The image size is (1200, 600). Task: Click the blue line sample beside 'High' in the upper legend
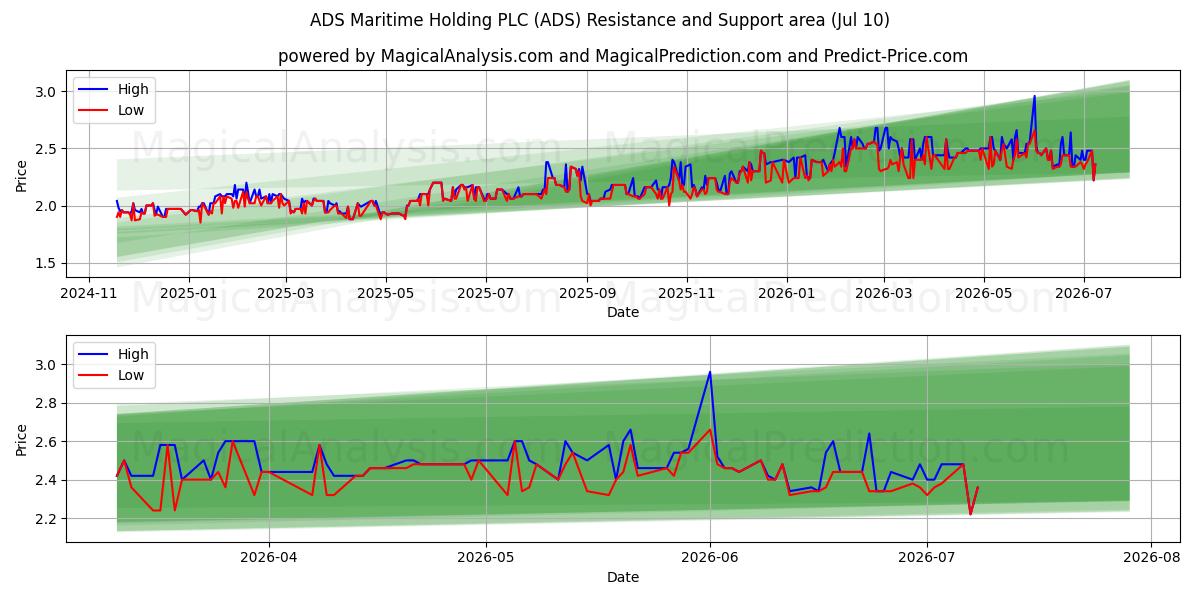tap(94, 90)
